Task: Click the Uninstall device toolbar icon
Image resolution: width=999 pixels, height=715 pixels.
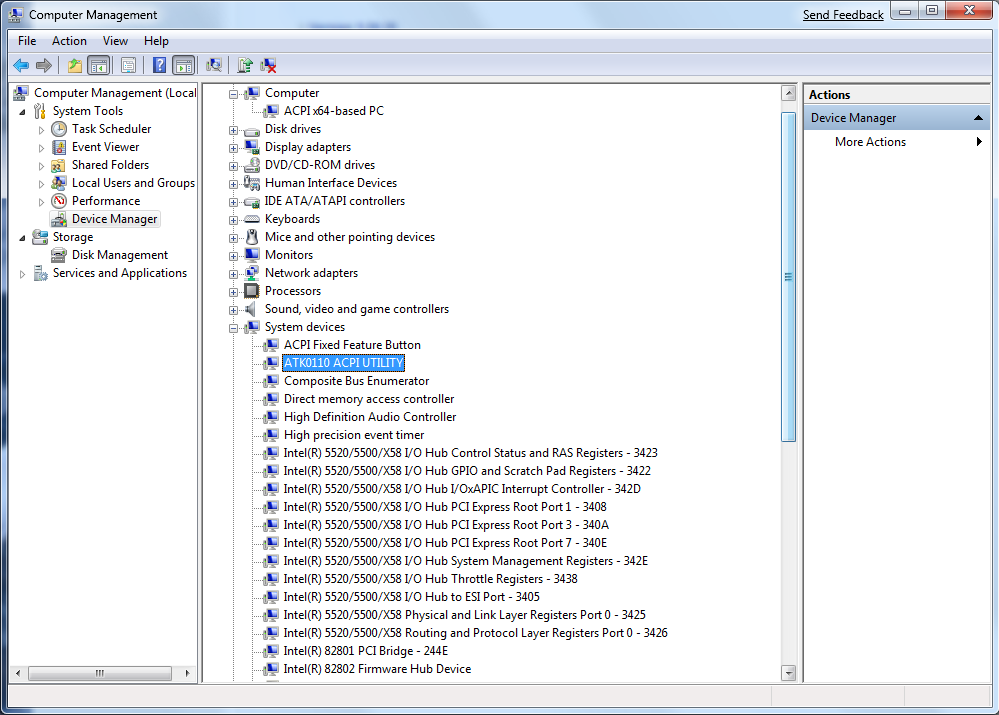Action: [268, 65]
